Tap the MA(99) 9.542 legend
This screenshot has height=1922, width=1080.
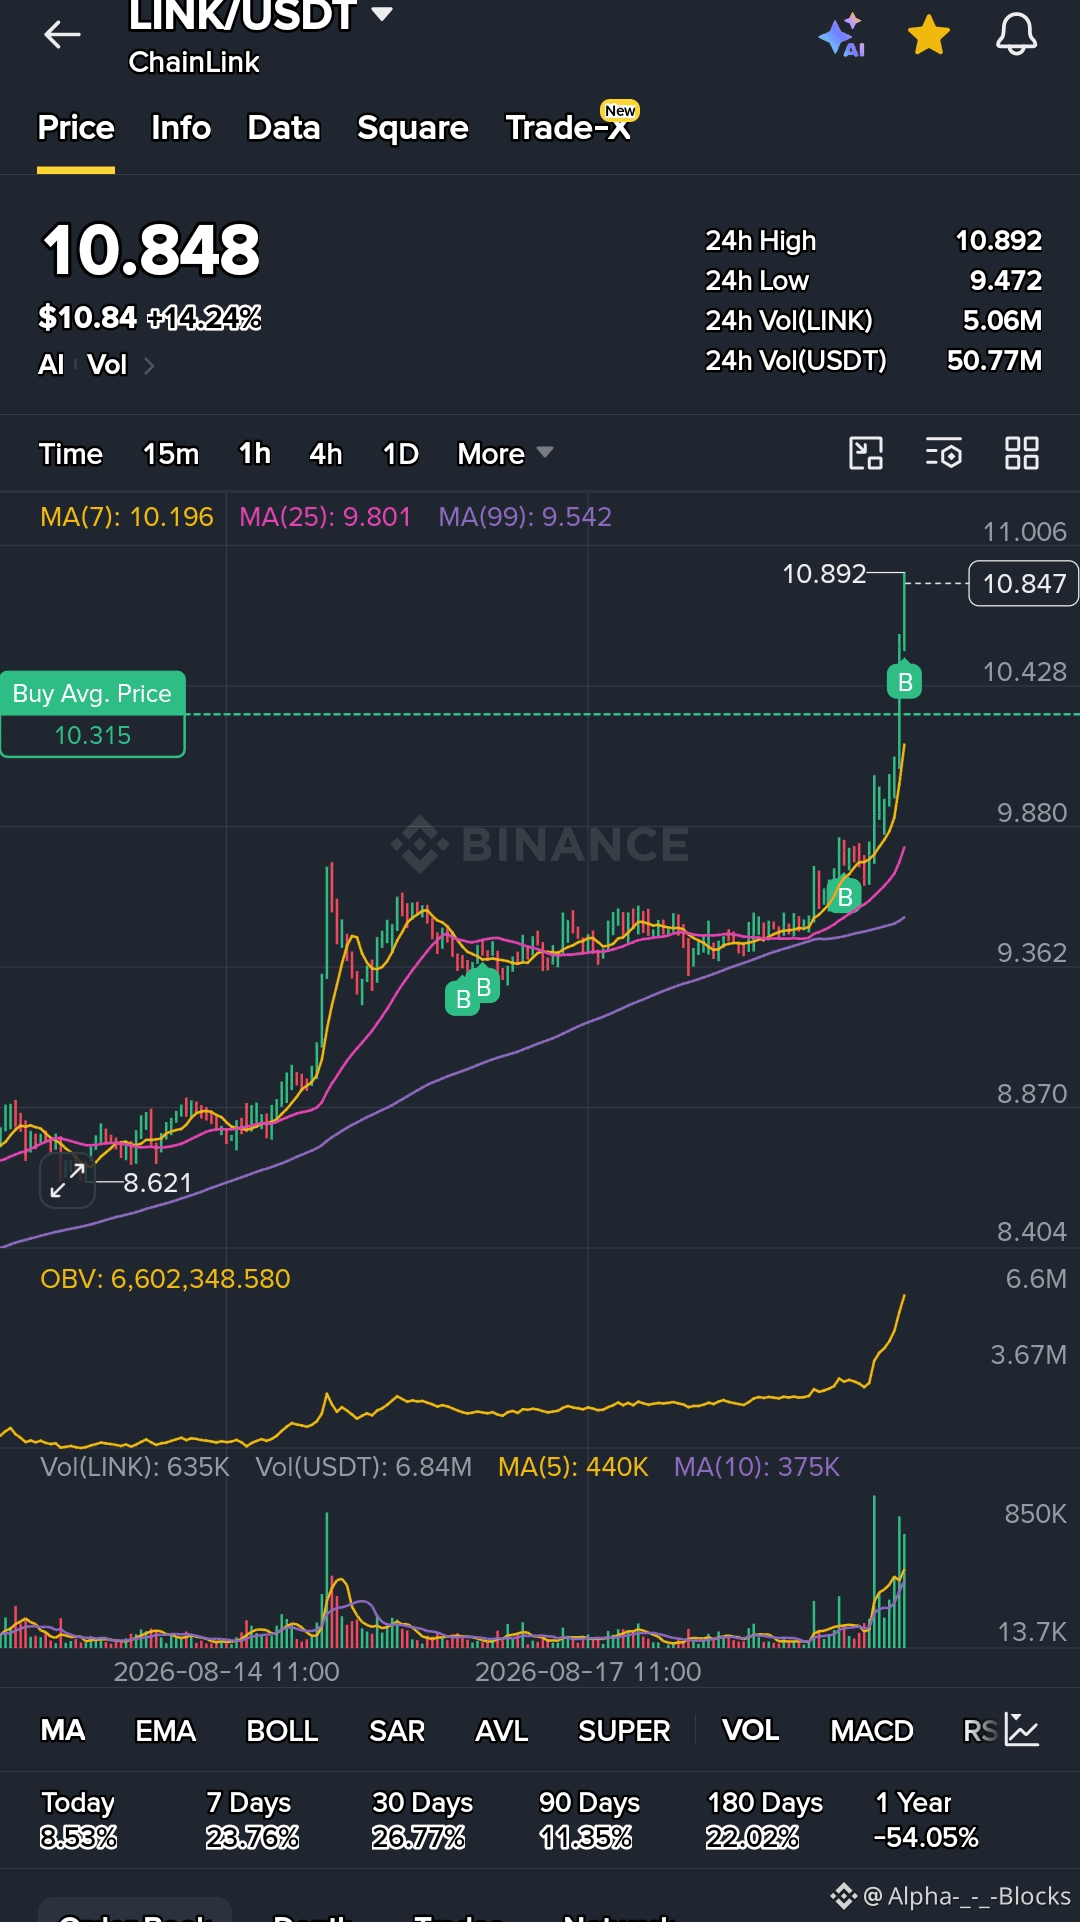(x=525, y=517)
